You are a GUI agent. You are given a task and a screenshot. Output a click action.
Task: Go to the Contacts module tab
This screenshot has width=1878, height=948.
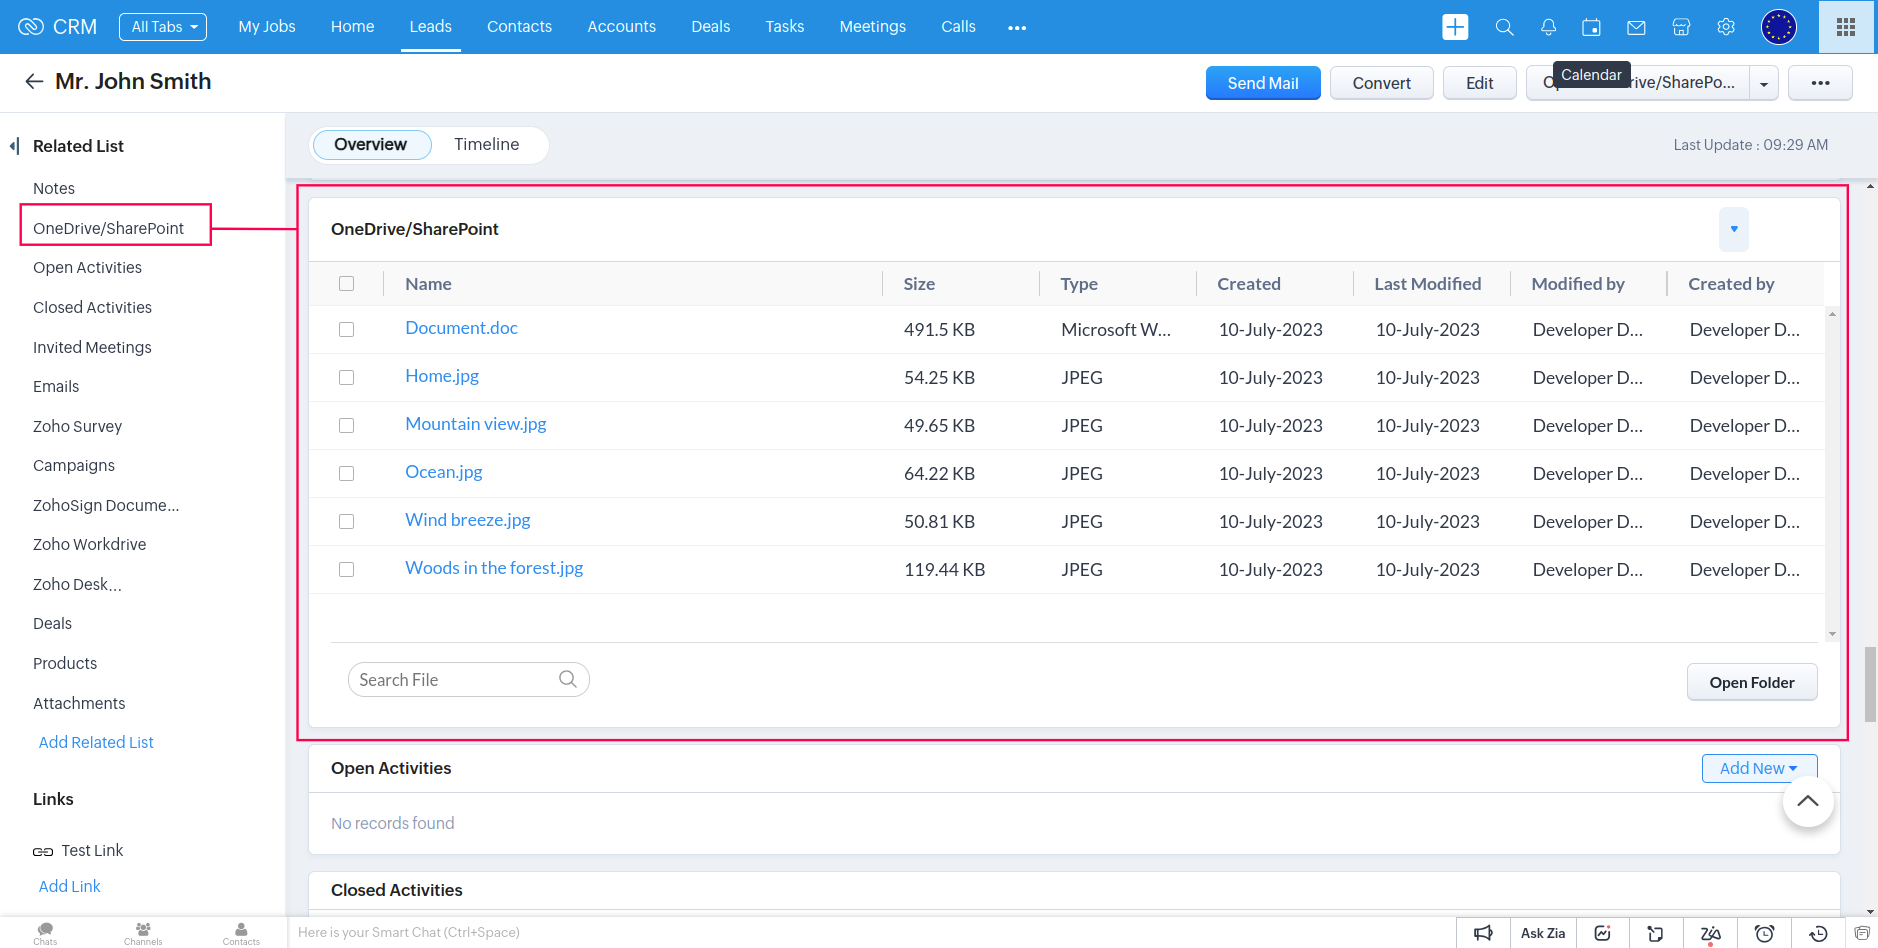pos(519,27)
